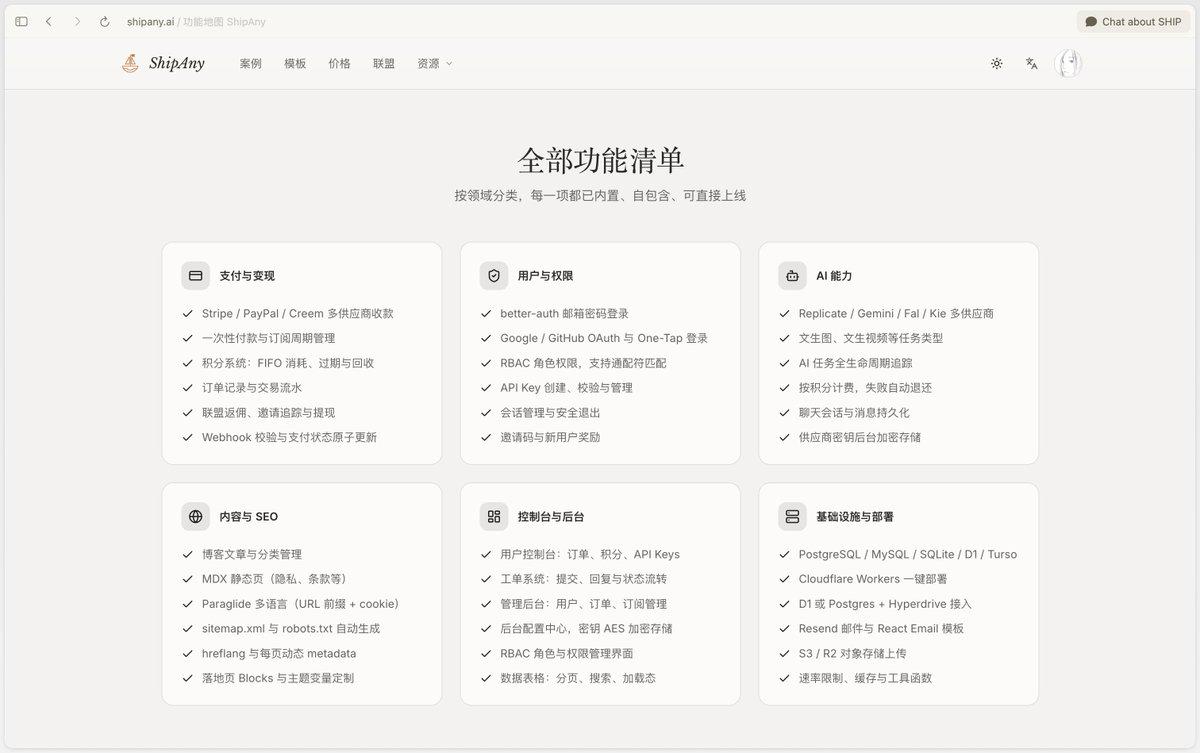Click the server icon for 基础设施与部署

click(x=792, y=517)
